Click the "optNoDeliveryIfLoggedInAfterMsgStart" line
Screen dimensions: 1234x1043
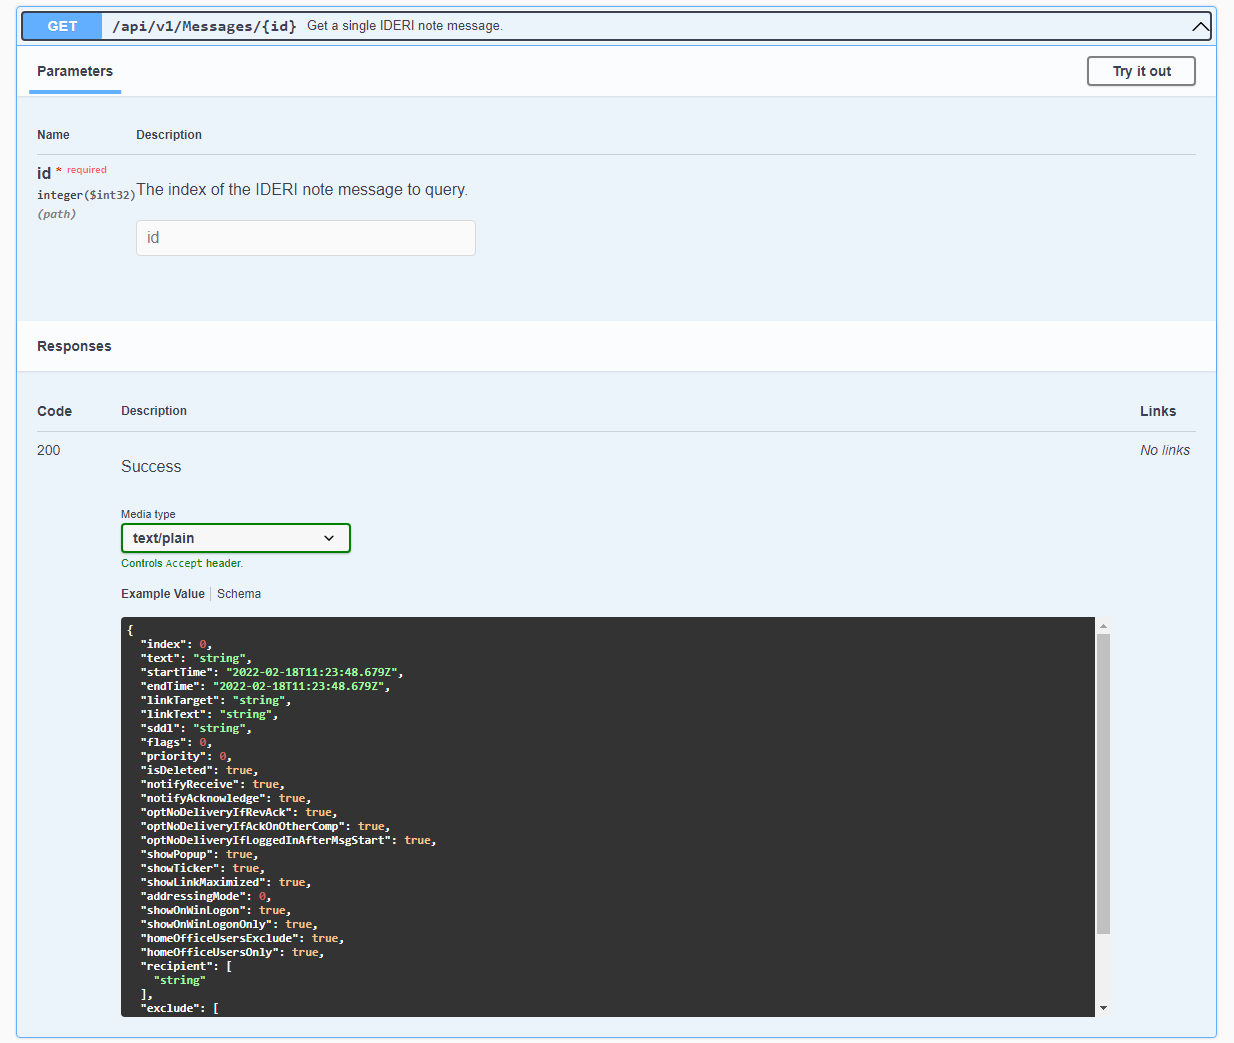coord(288,840)
